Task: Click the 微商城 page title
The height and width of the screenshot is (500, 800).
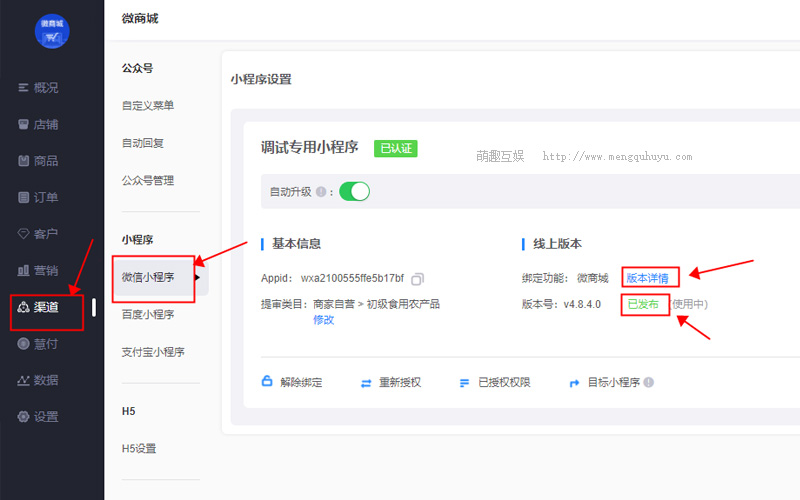Action: coord(140,19)
